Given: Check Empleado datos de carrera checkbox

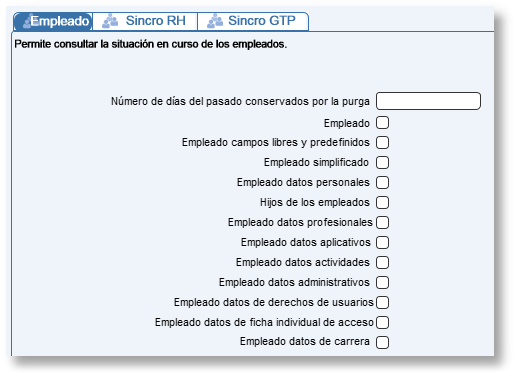Looking at the screenshot, I should tap(382, 342).
